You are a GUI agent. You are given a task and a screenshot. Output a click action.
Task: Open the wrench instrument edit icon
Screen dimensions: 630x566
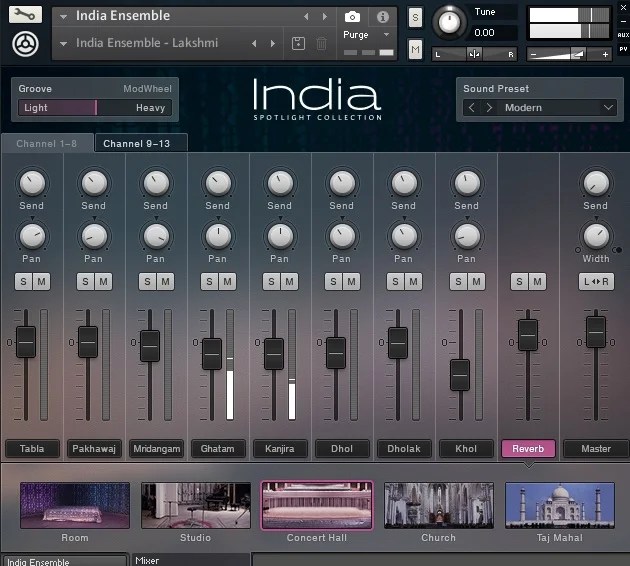tap(25, 15)
